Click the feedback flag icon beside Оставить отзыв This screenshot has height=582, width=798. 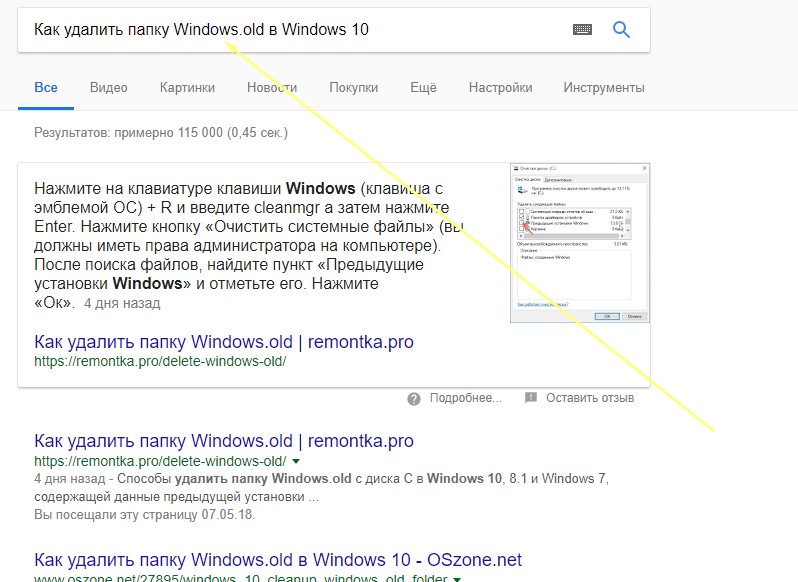click(x=531, y=397)
